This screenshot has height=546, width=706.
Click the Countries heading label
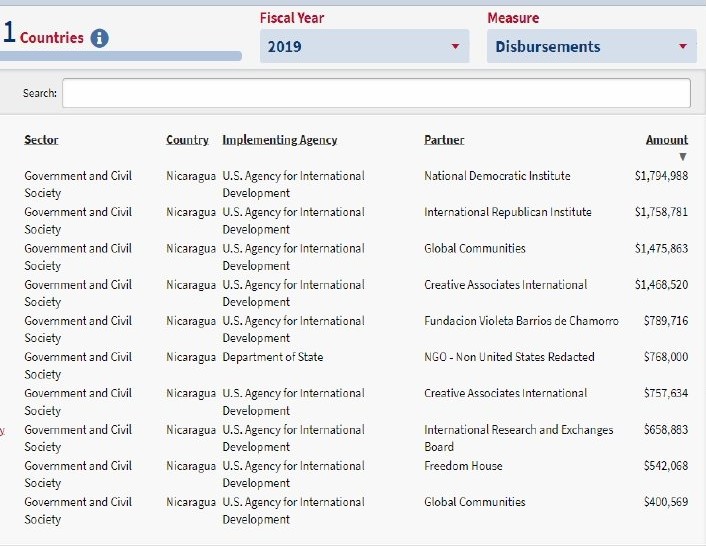pos(52,38)
